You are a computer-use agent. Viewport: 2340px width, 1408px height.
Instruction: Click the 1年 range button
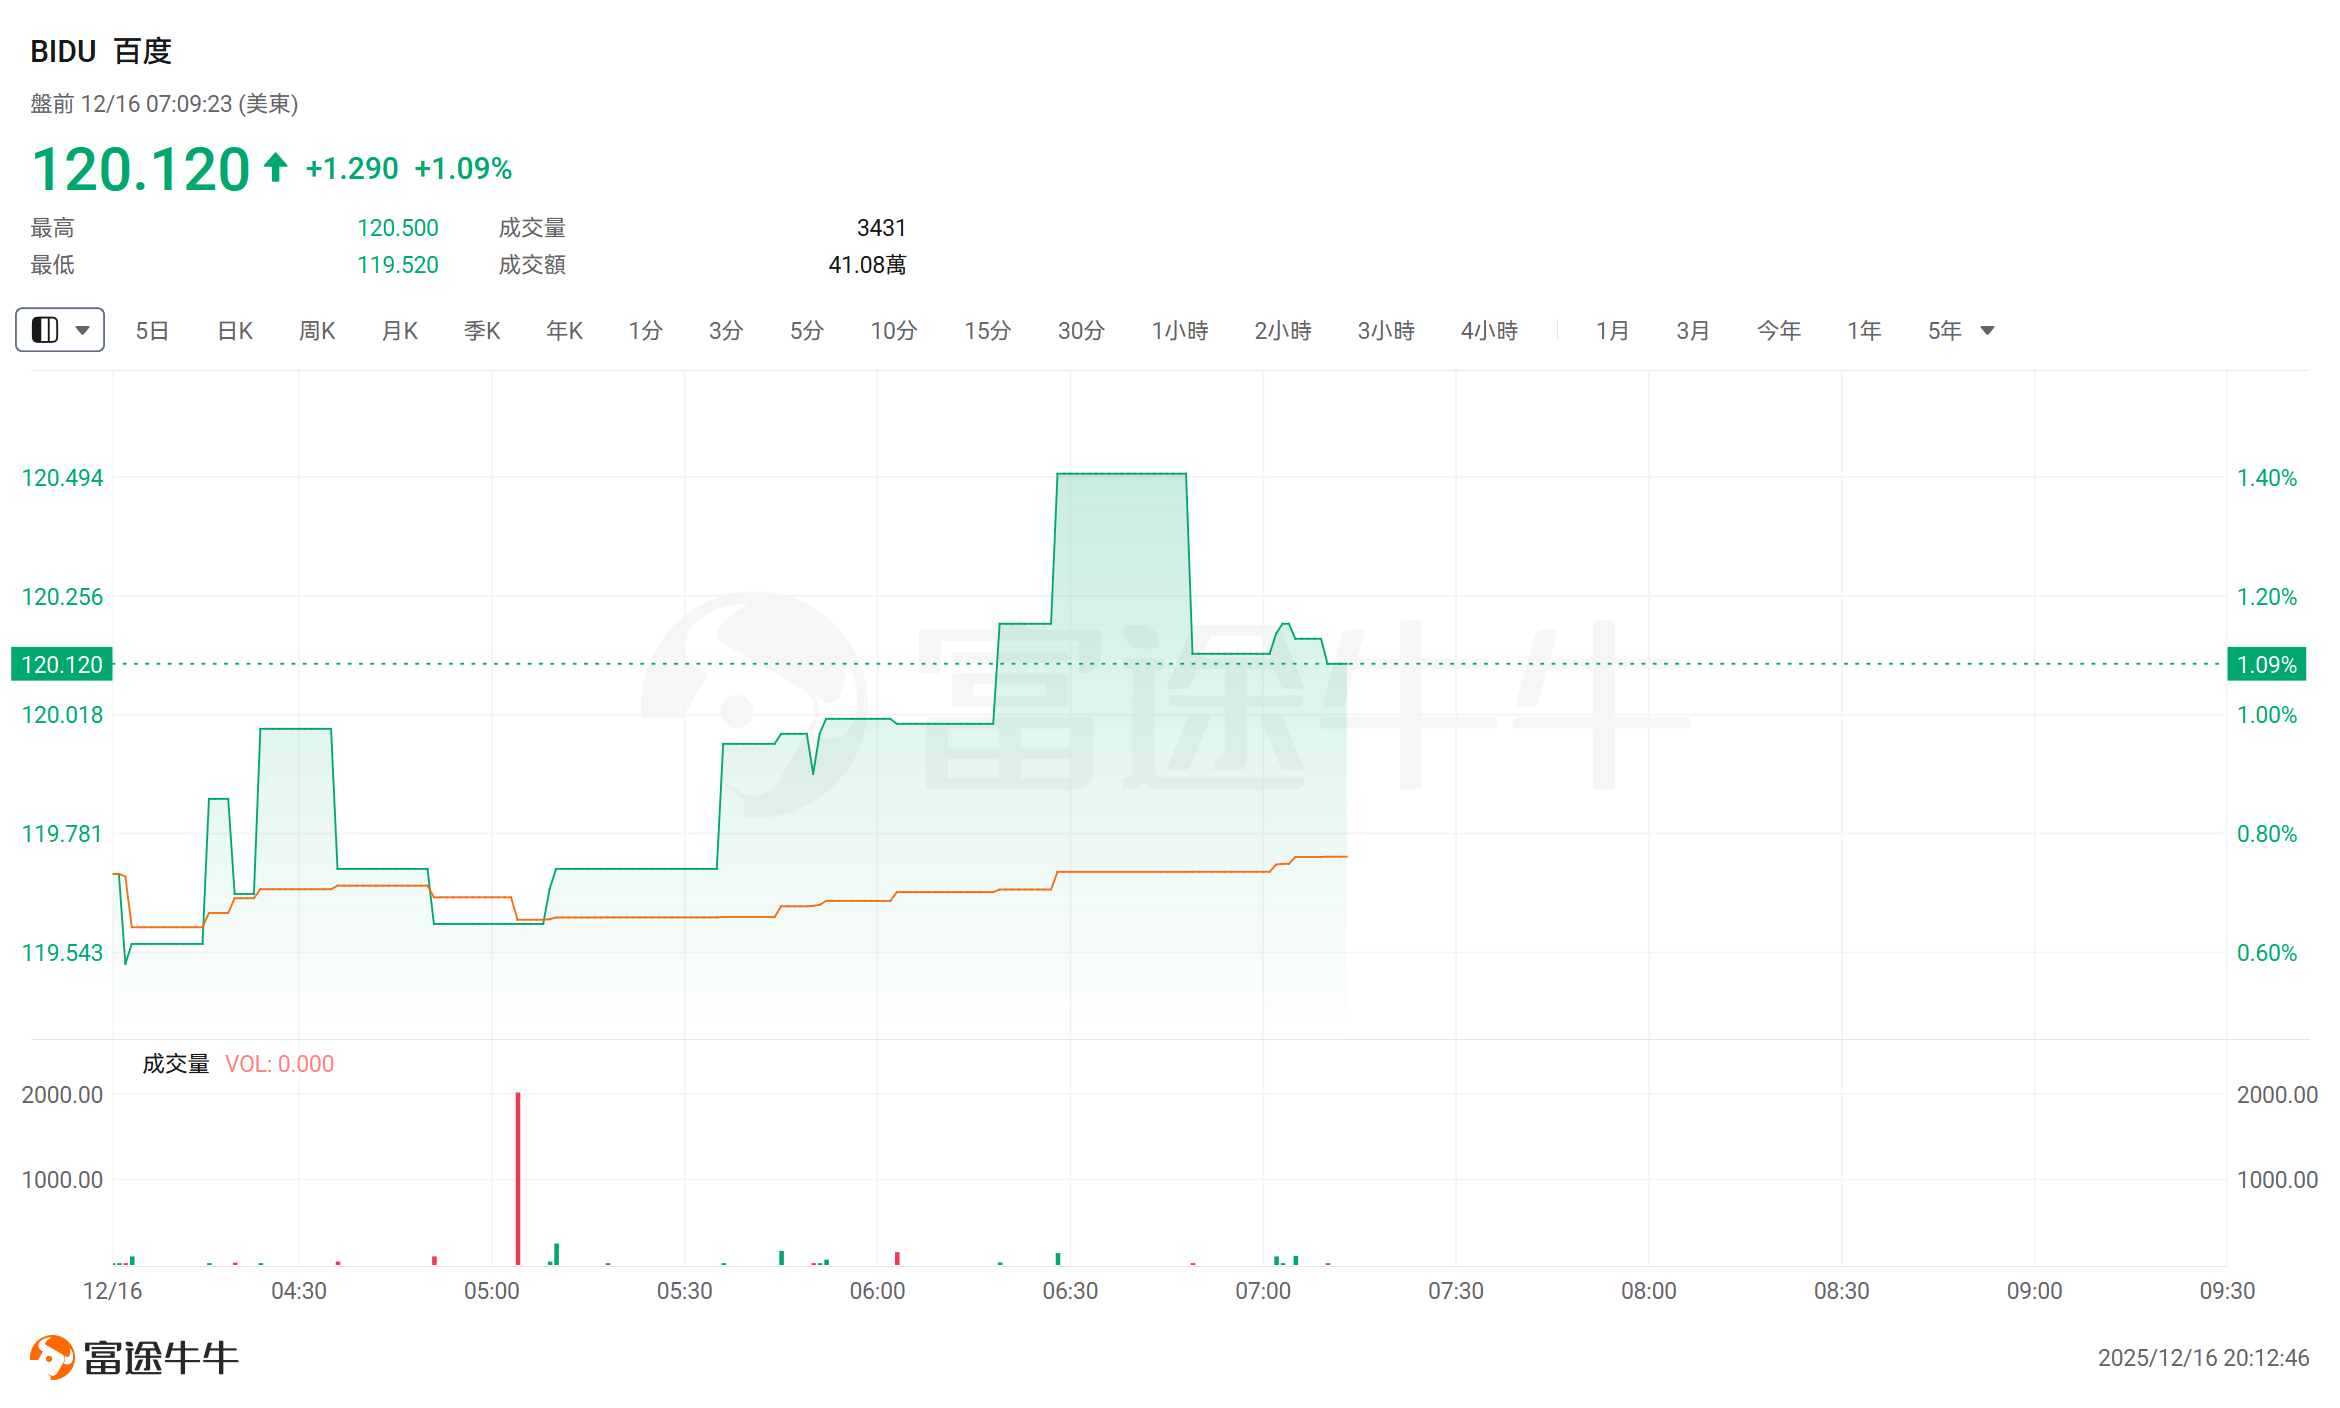tap(1864, 330)
